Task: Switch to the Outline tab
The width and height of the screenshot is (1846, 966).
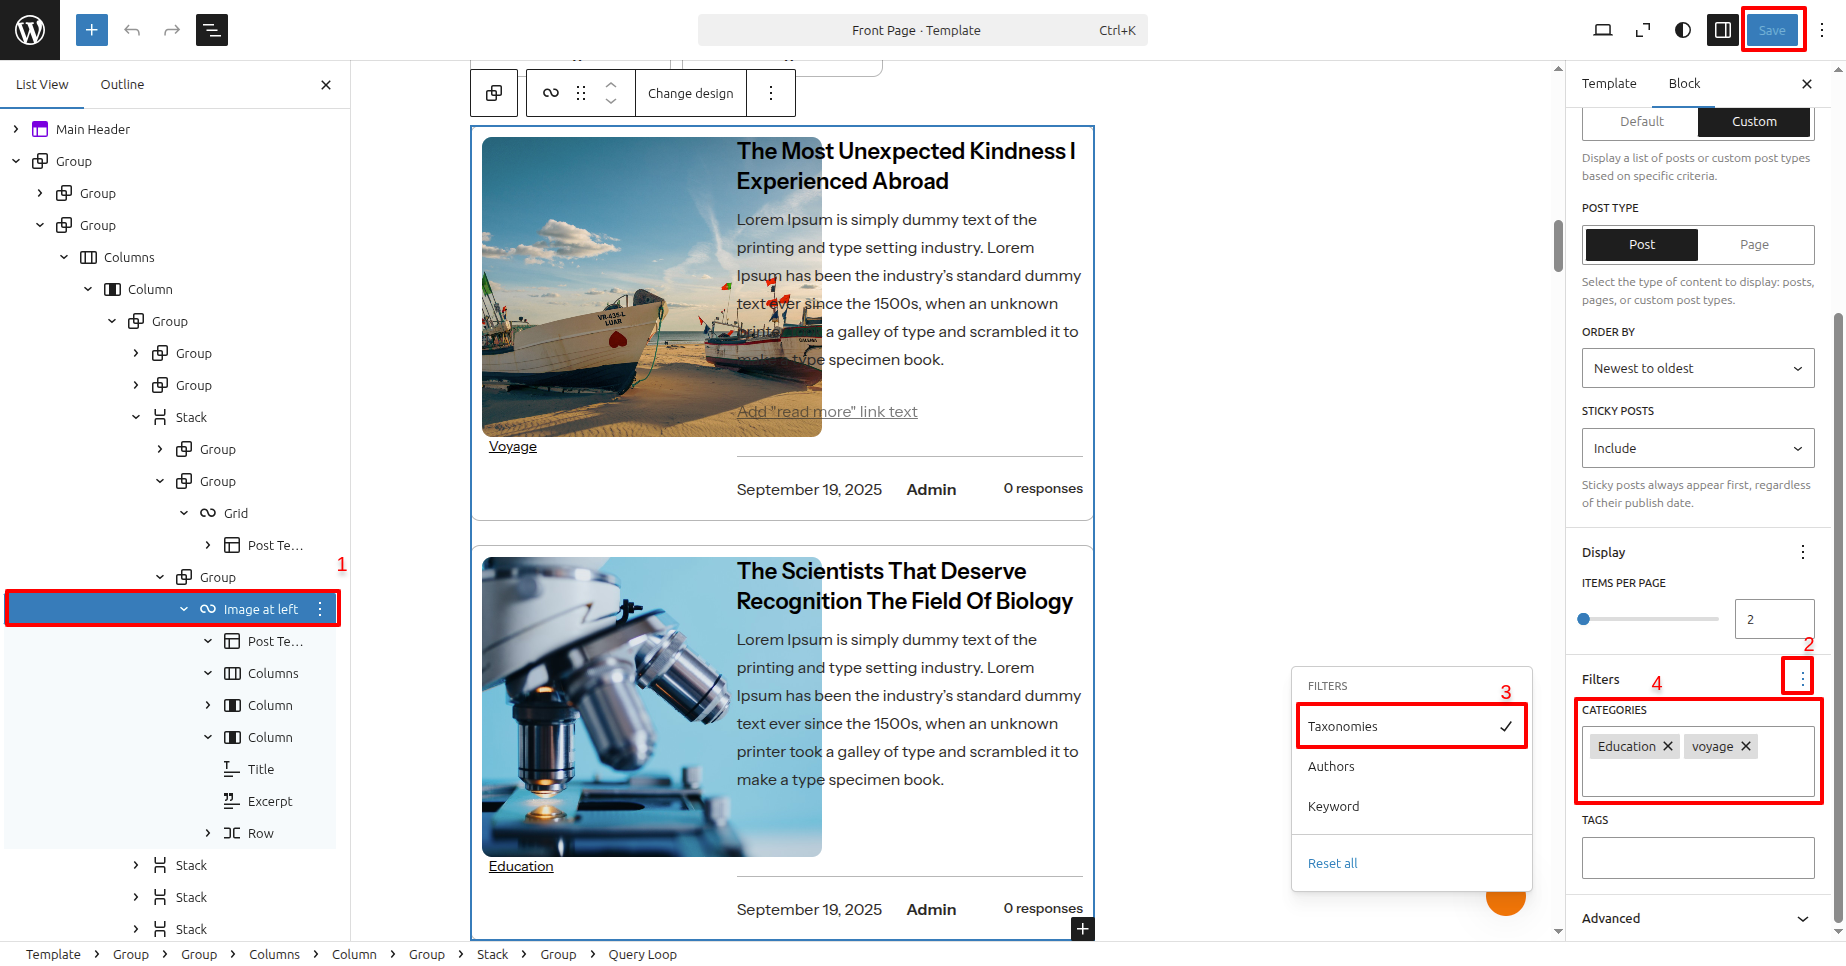Action: click(x=122, y=85)
